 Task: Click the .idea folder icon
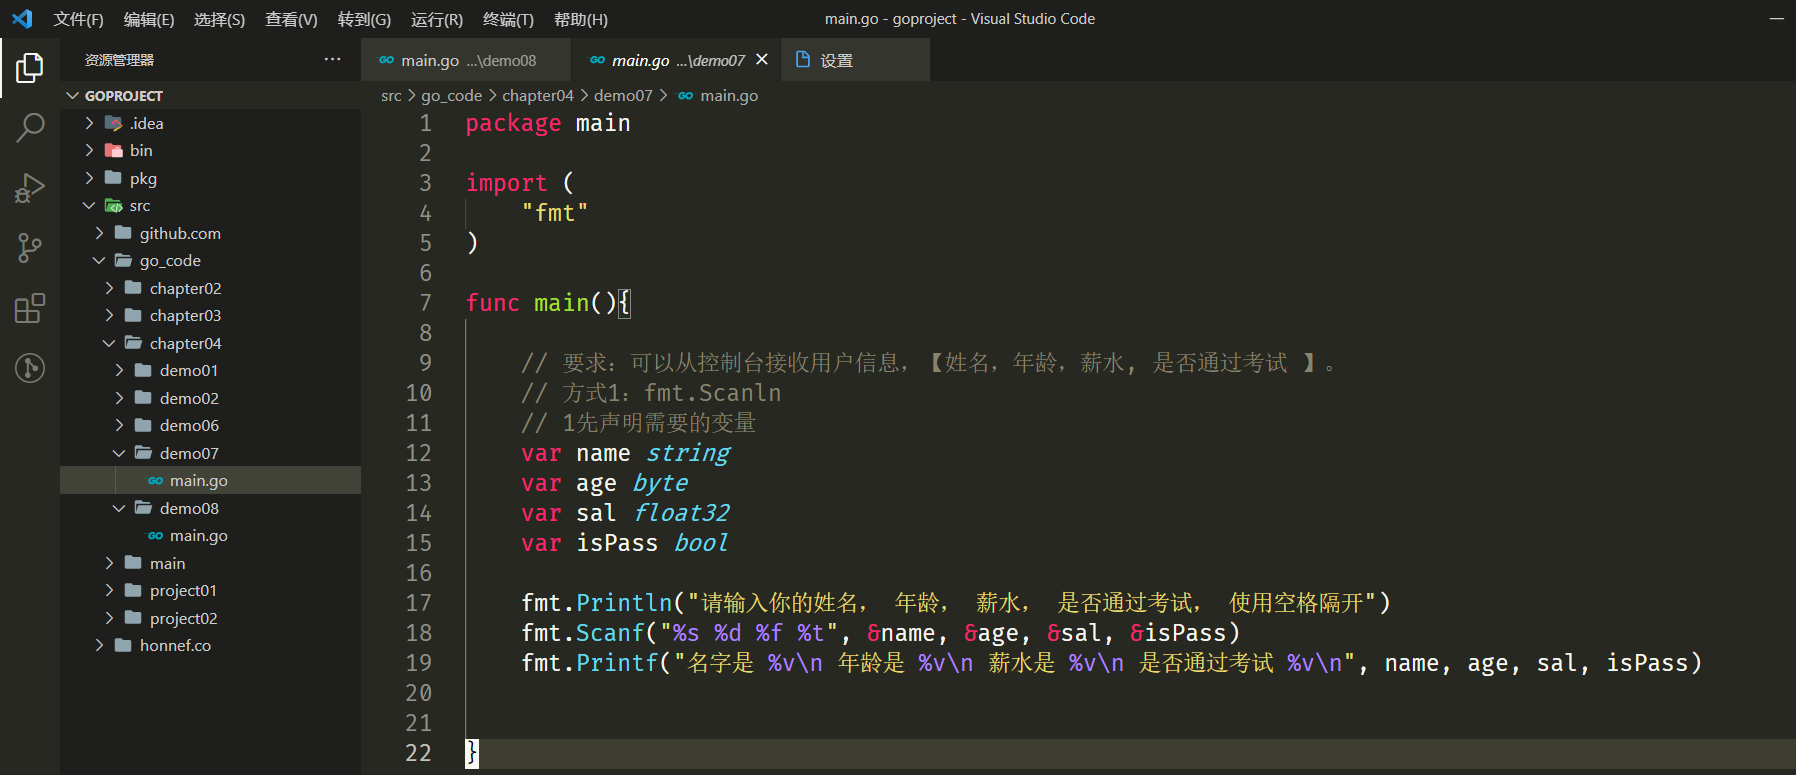coord(113,123)
